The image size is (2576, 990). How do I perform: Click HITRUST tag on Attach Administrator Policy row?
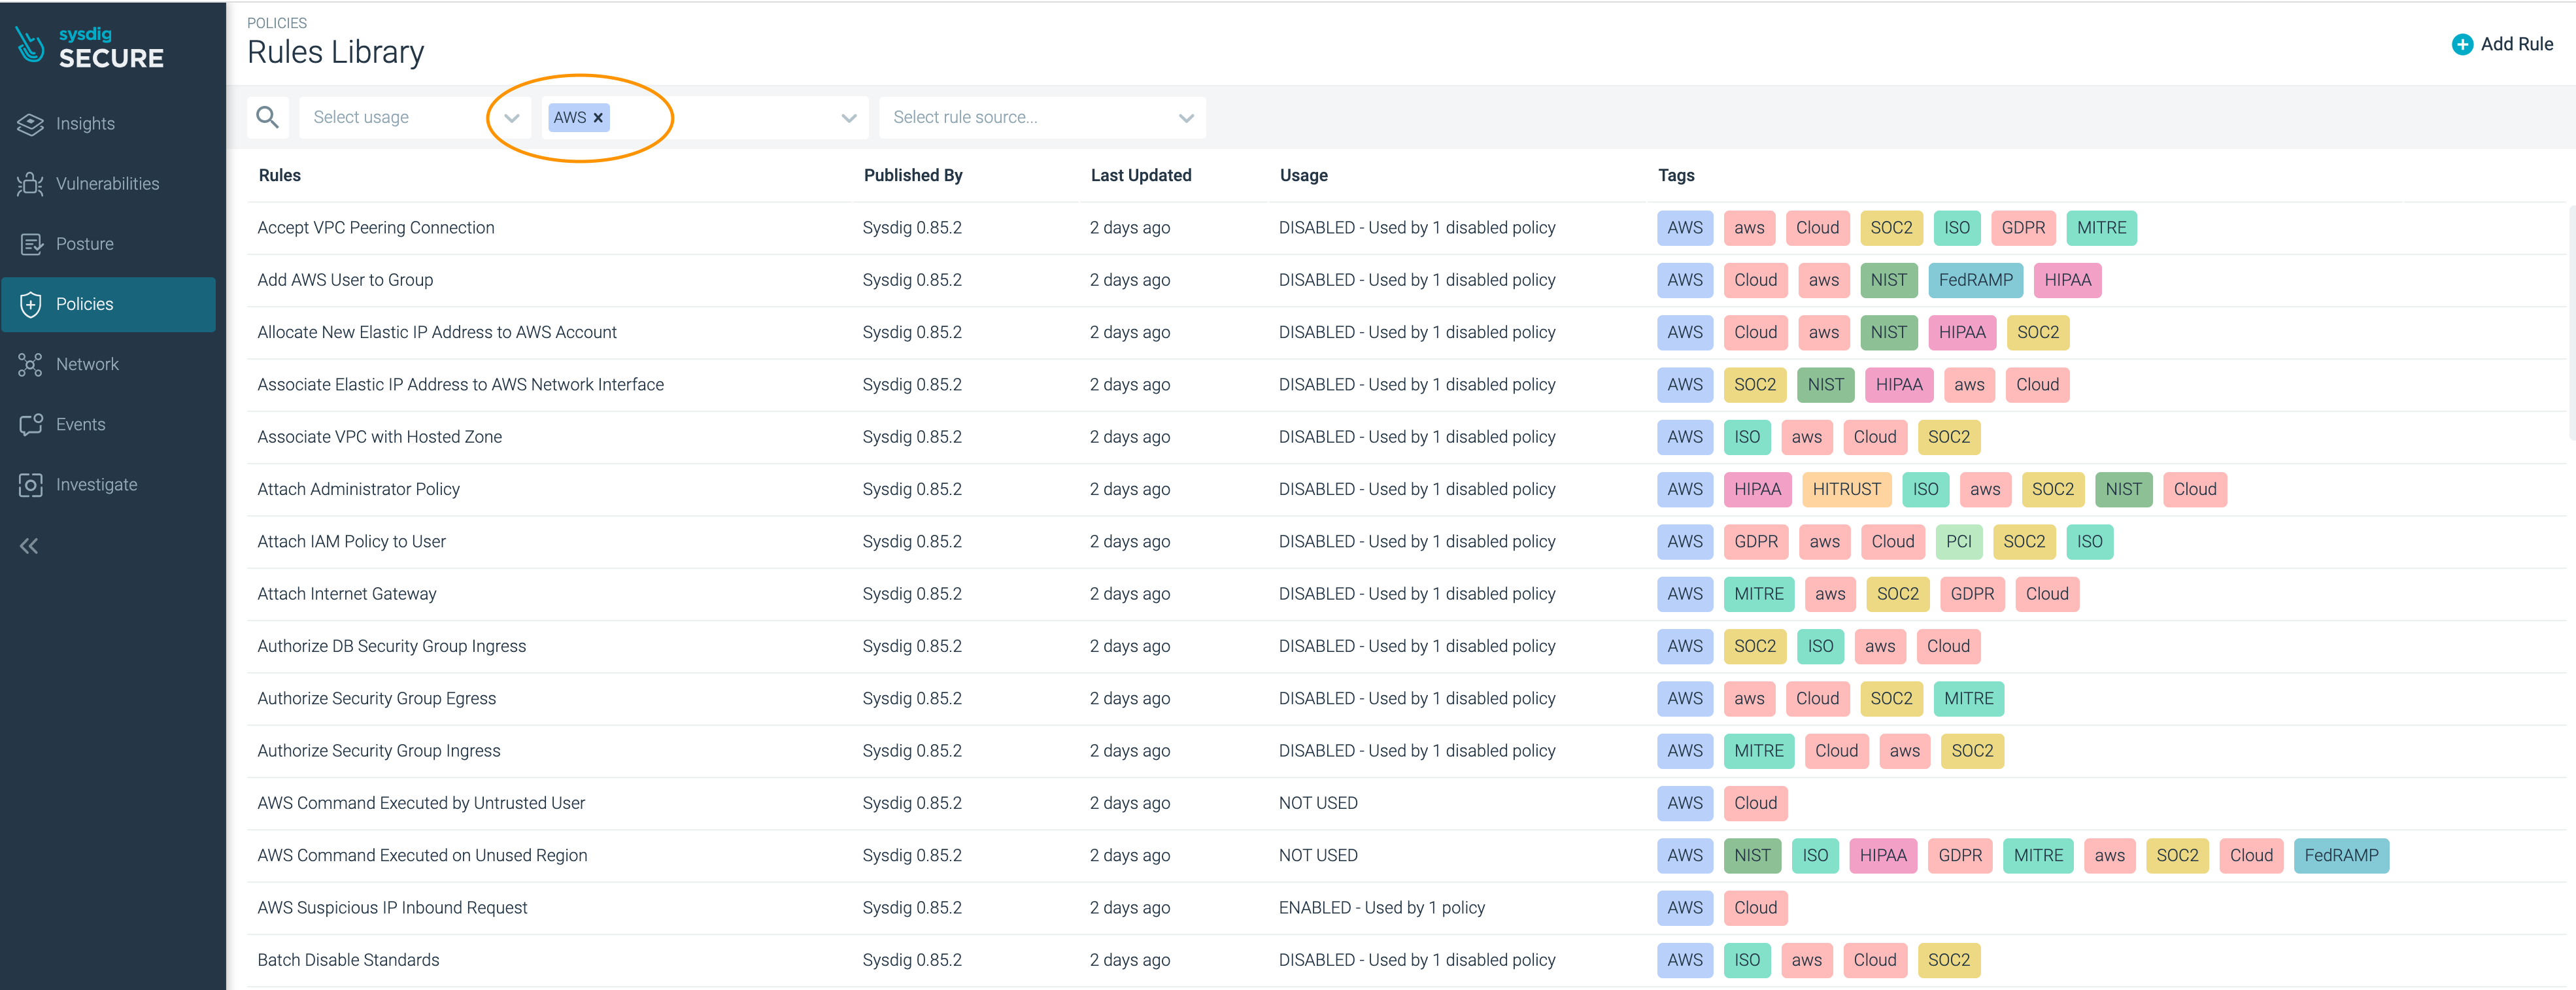[x=1846, y=489]
